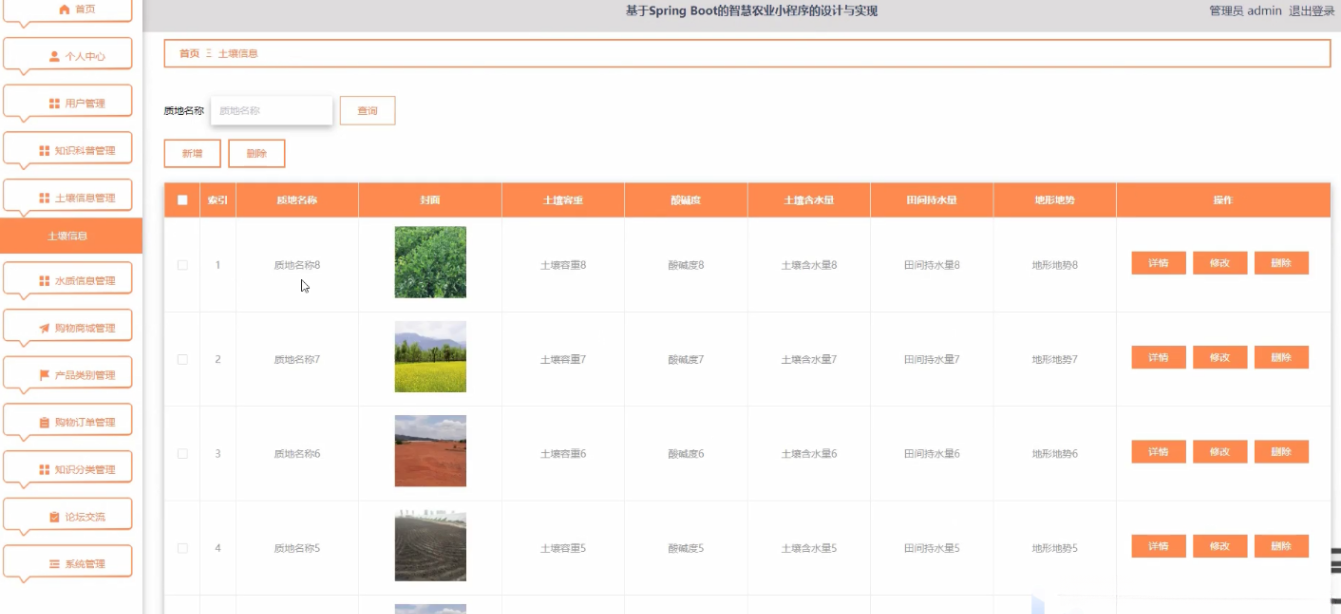Click the paper-plane icon beside 购物商城管理

coord(44,328)
